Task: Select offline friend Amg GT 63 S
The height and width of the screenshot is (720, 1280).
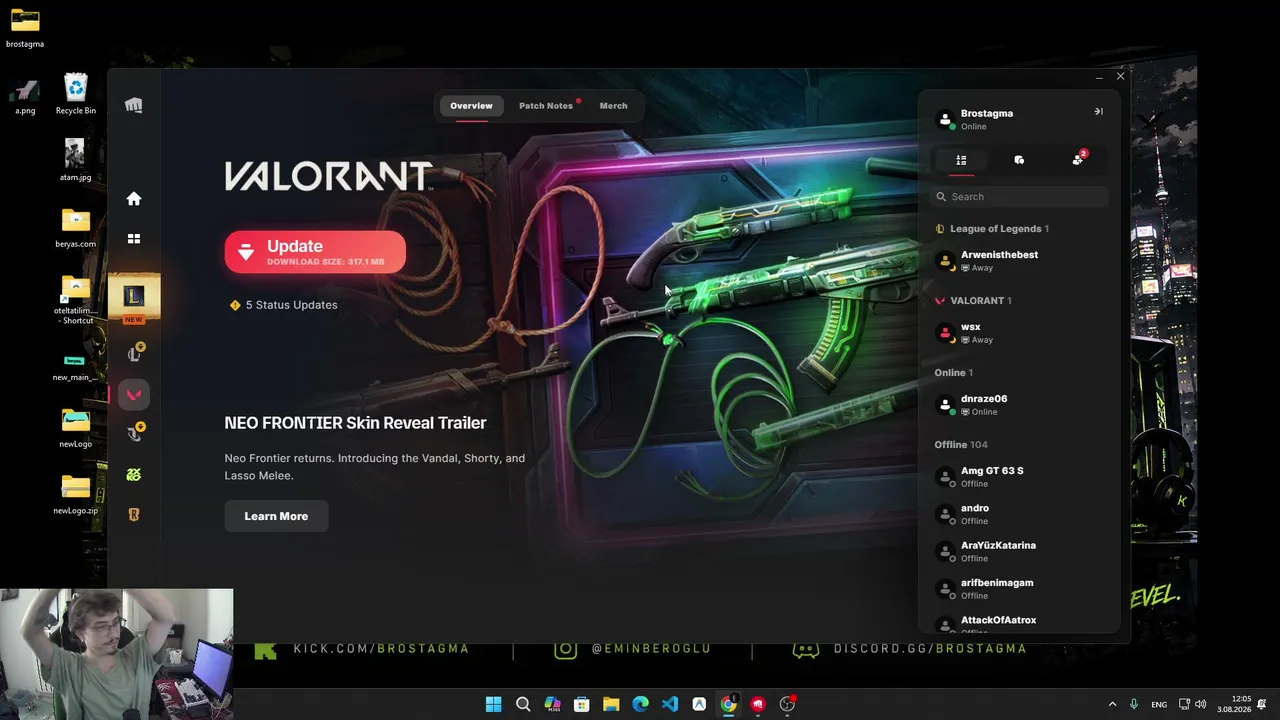Action: click(1019, 477)
